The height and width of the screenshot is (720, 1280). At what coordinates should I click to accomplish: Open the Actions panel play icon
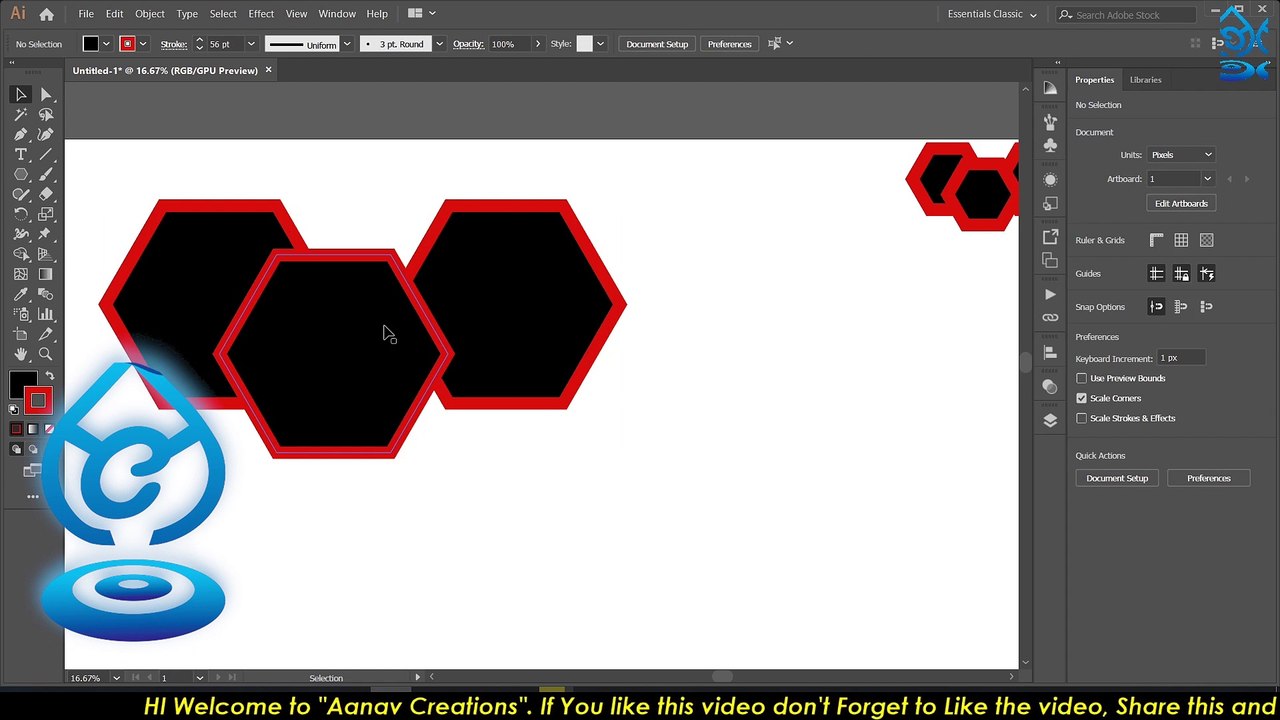tap(1050, 294)
